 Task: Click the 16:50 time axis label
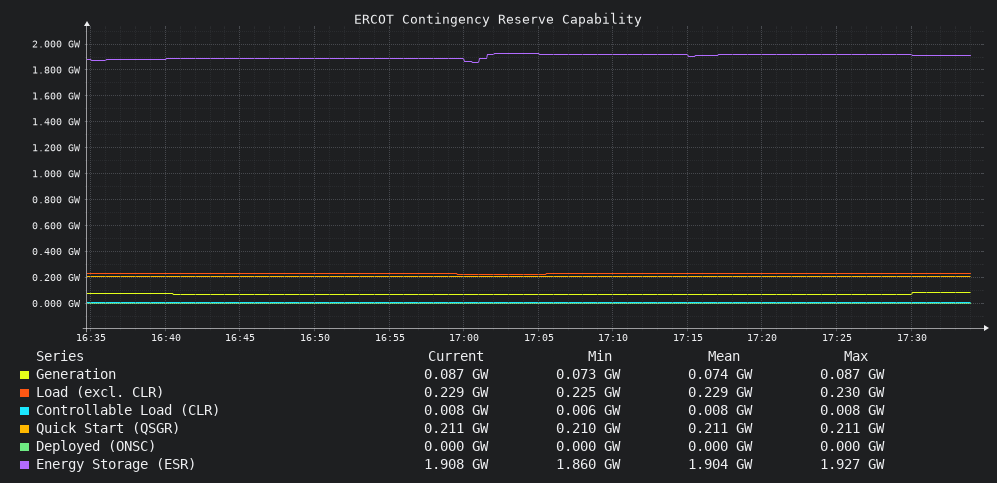pos(314,337)
